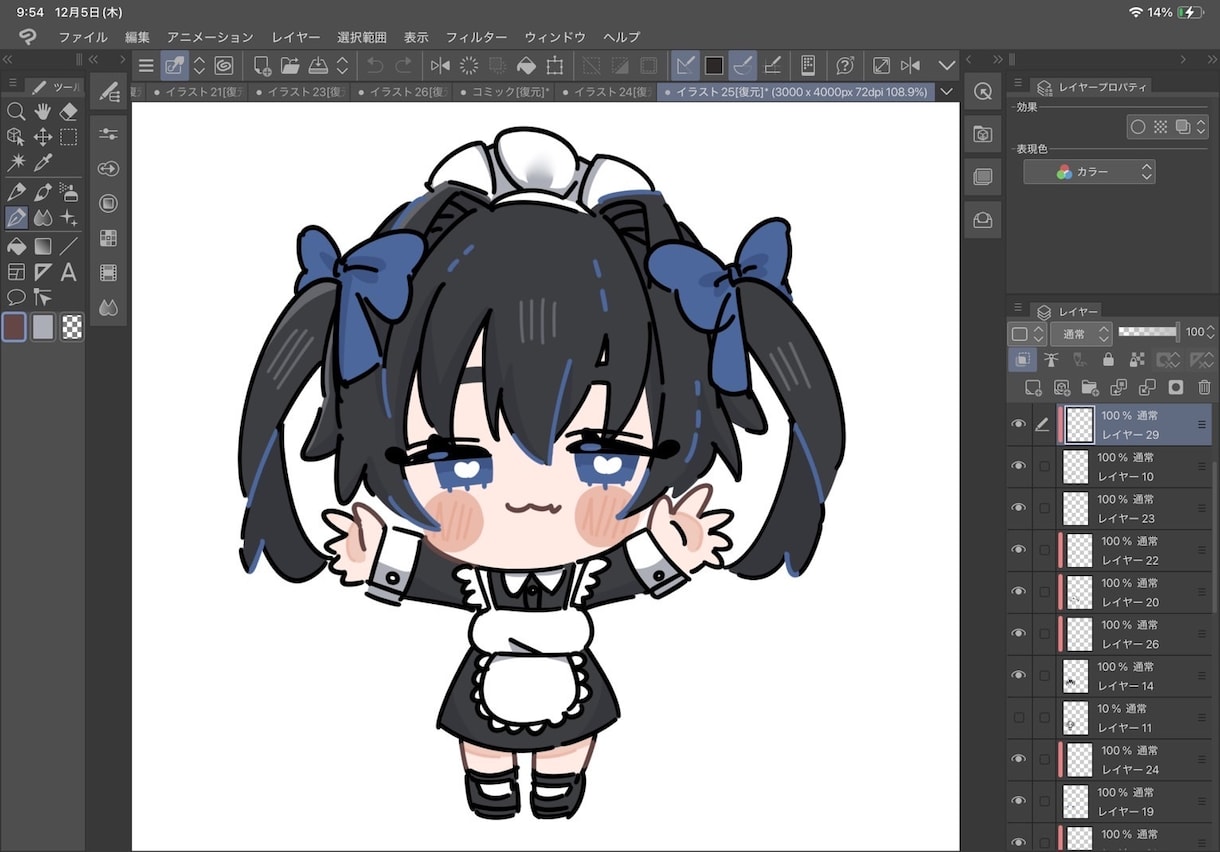Image resolution: width=1220 pixels, height=852 pixels.
Task: Open the Navigator palette icon
Action: tap(983, 91)
